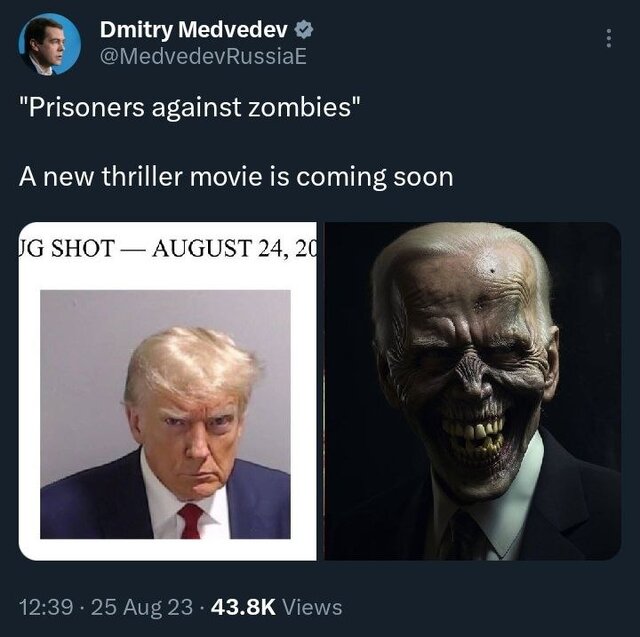The image size is (640, 637).
Task: Open the right zombie face image
Action: pyautogui.click(x=473, y=391)
